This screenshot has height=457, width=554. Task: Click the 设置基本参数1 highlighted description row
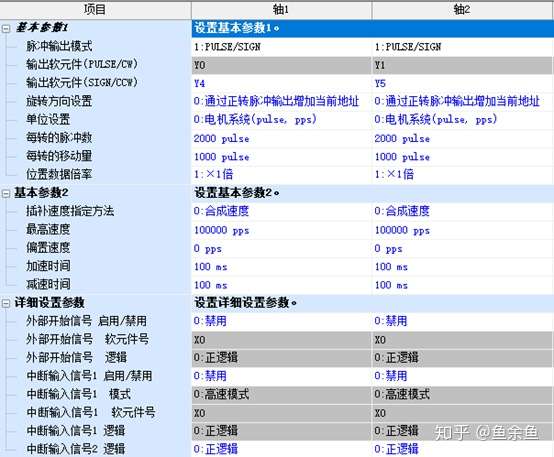click(372, 28)
